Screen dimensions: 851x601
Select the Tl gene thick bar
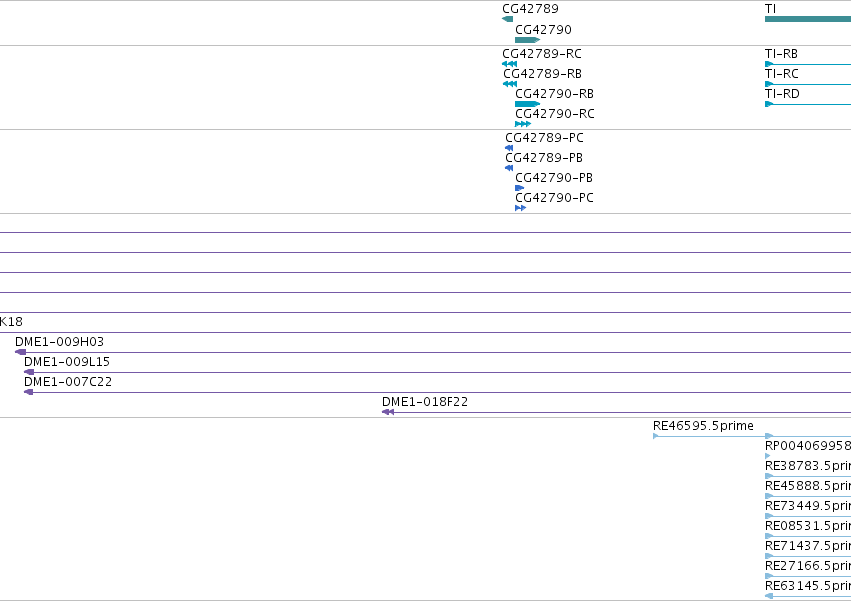coord(808,19)
